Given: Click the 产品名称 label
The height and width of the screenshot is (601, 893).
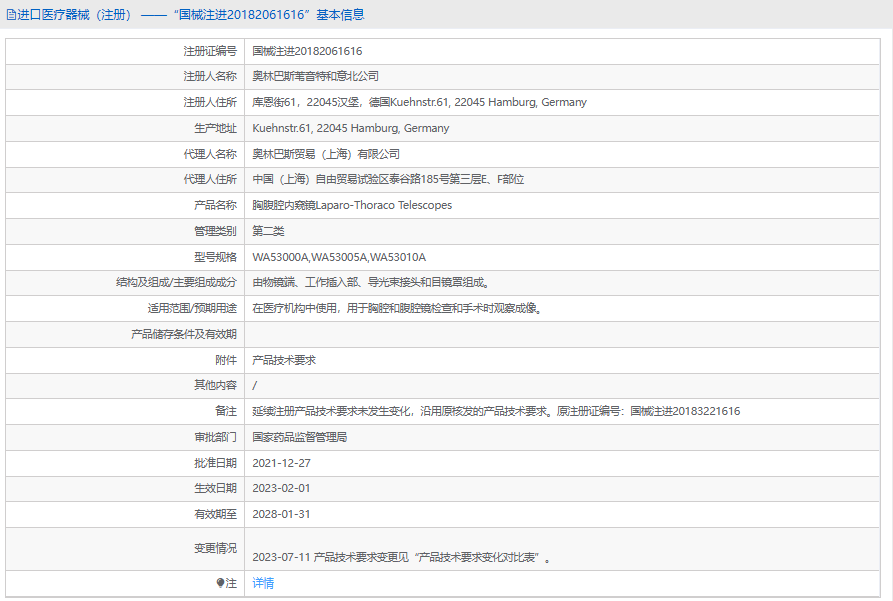Looking at the screenshot, I should (x=215, y=205).
